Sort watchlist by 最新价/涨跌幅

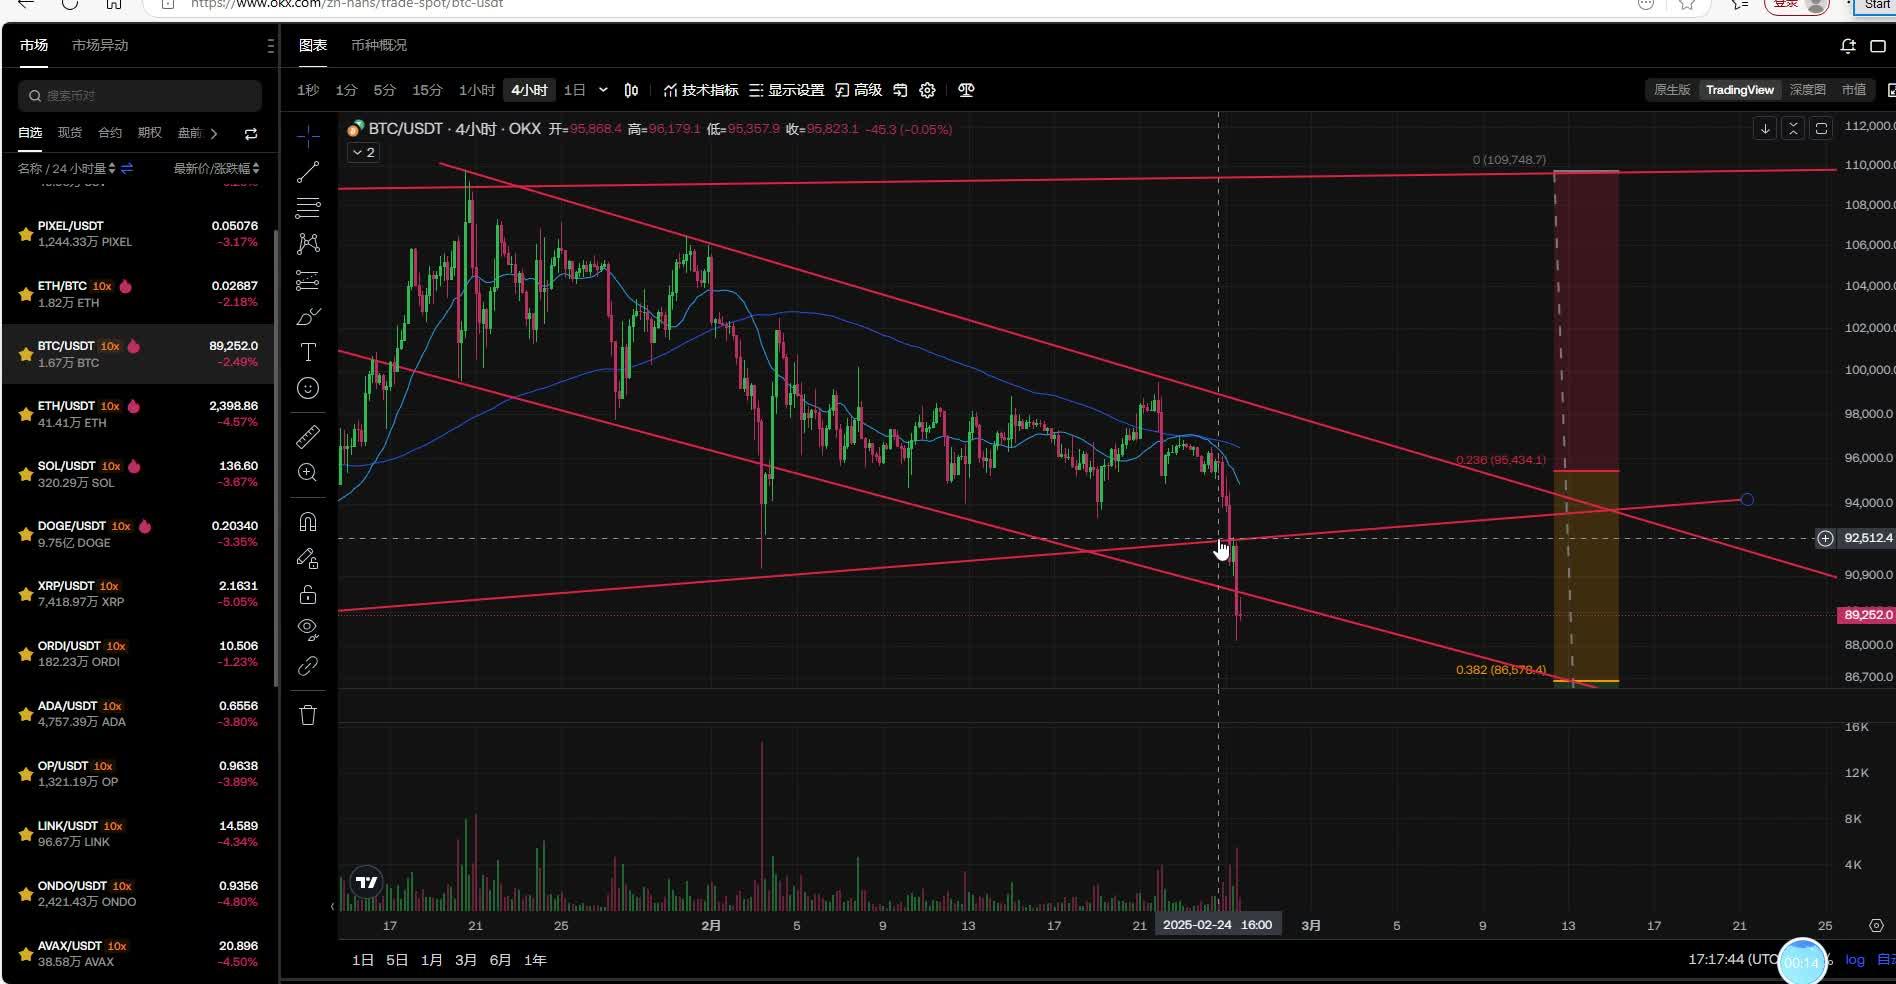coord(216,168)
